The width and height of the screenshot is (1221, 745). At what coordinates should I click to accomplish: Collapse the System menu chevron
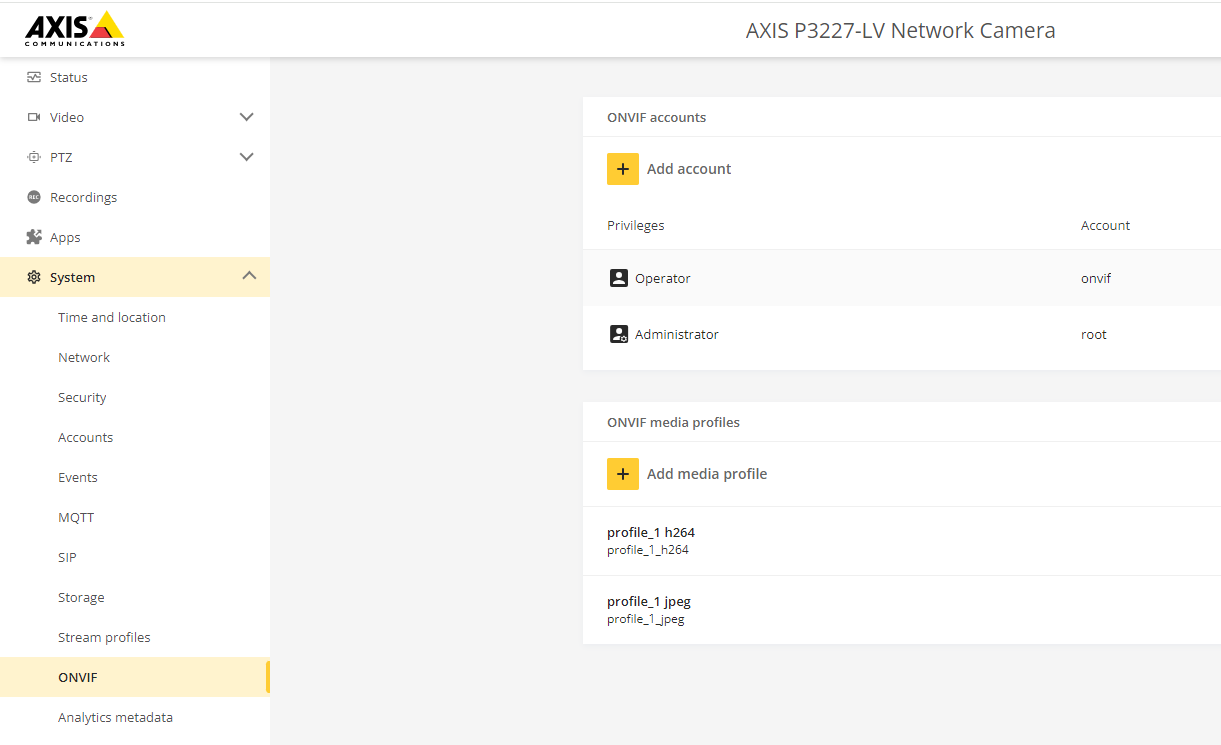point(249,276)
